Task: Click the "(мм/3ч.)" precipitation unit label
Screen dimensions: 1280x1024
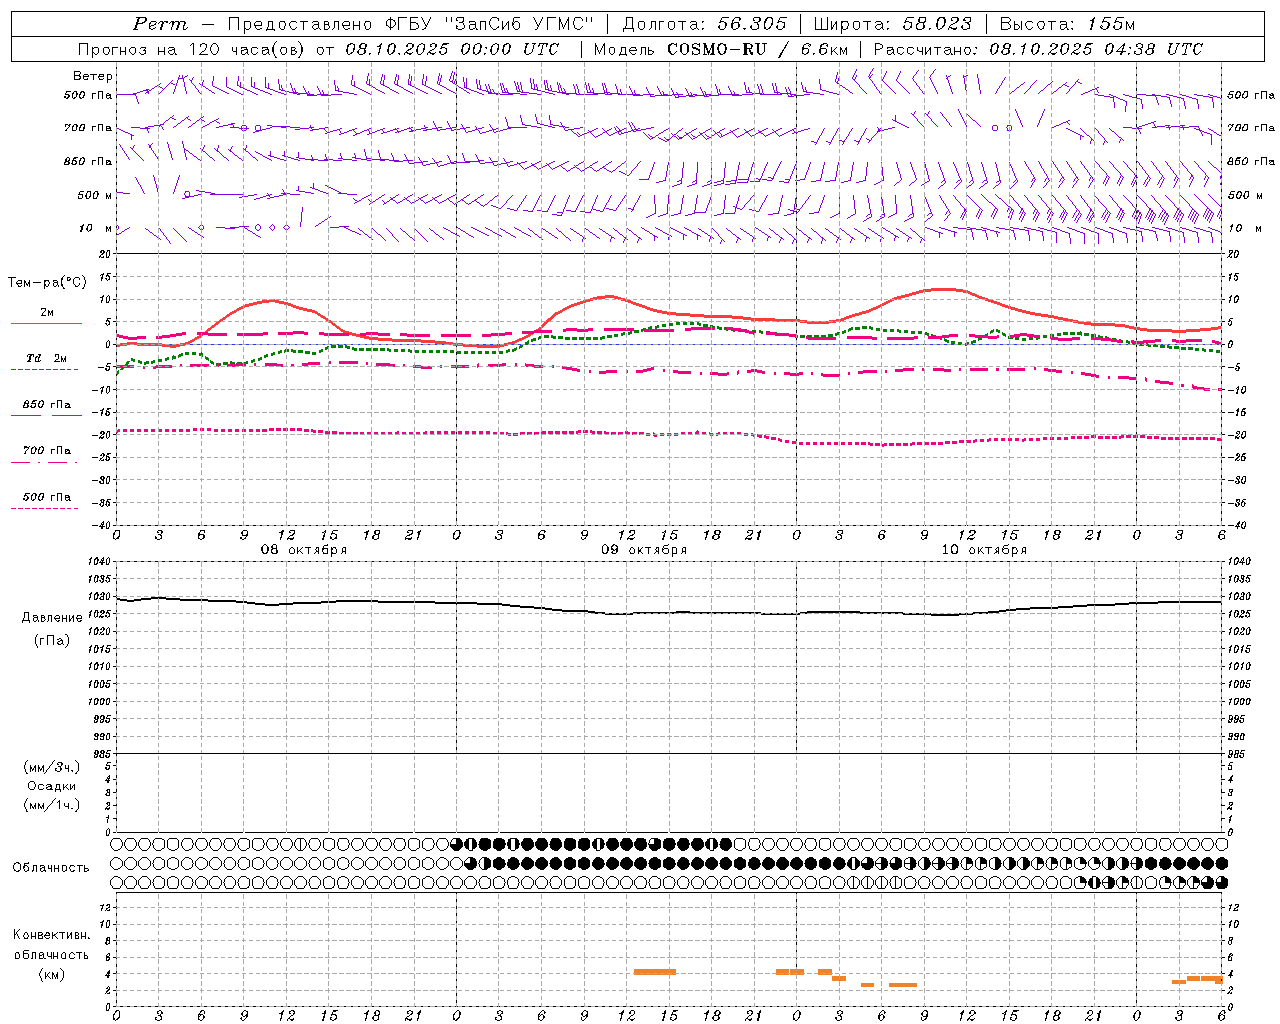Action: click(x=52, y=767)
